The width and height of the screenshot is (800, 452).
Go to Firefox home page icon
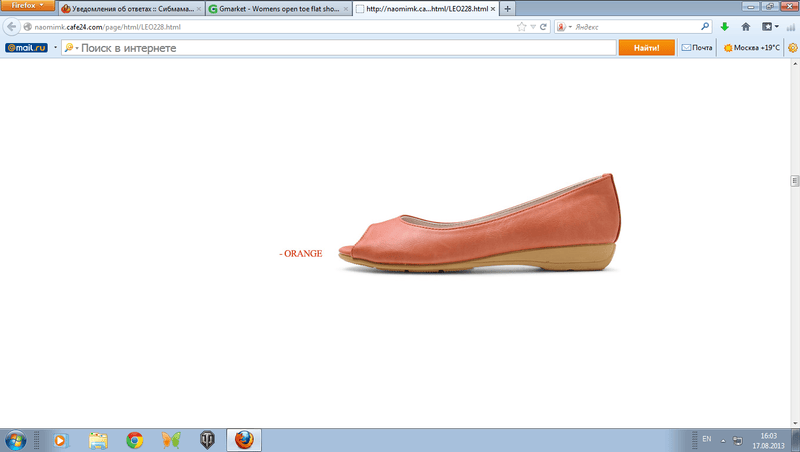[746, 27]
